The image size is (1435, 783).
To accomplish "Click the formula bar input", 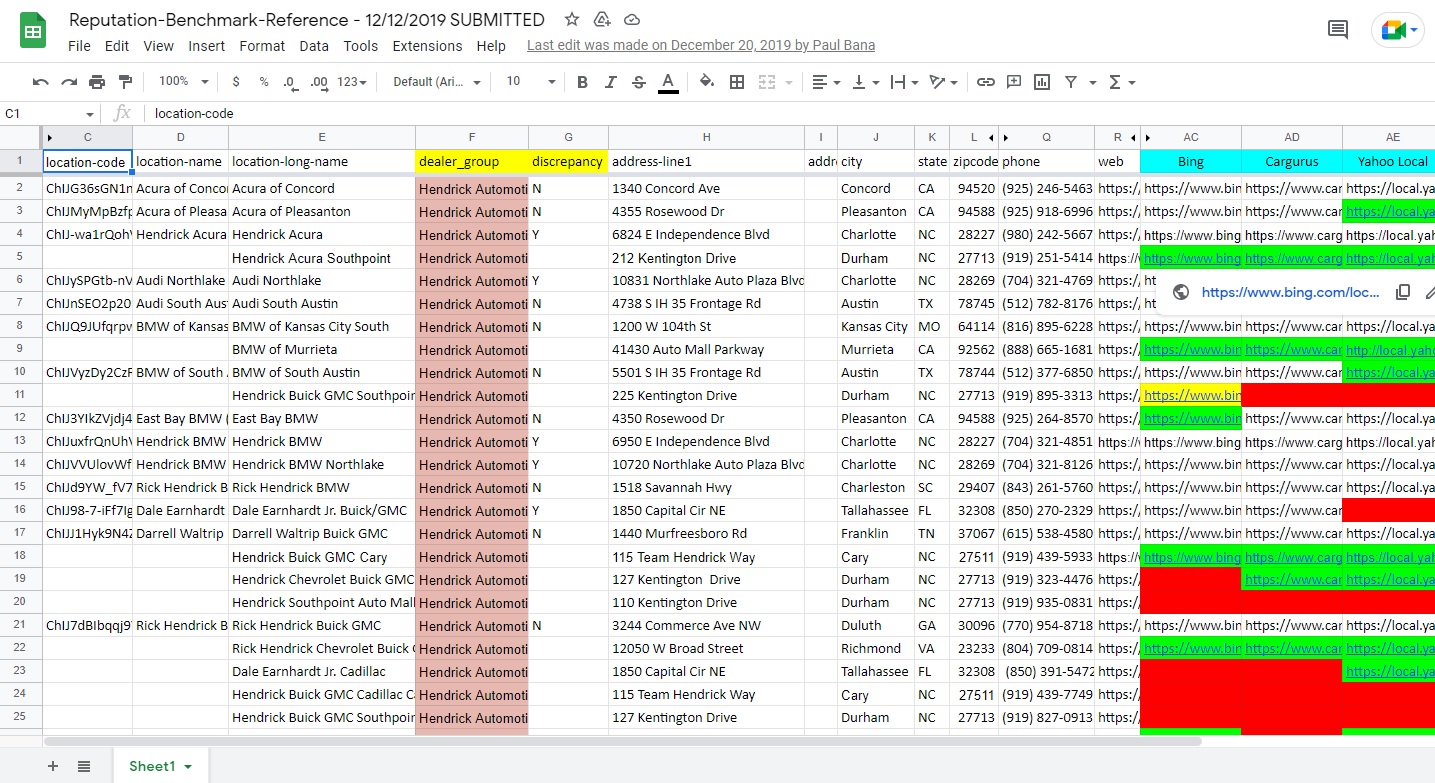I will [790, 114].
